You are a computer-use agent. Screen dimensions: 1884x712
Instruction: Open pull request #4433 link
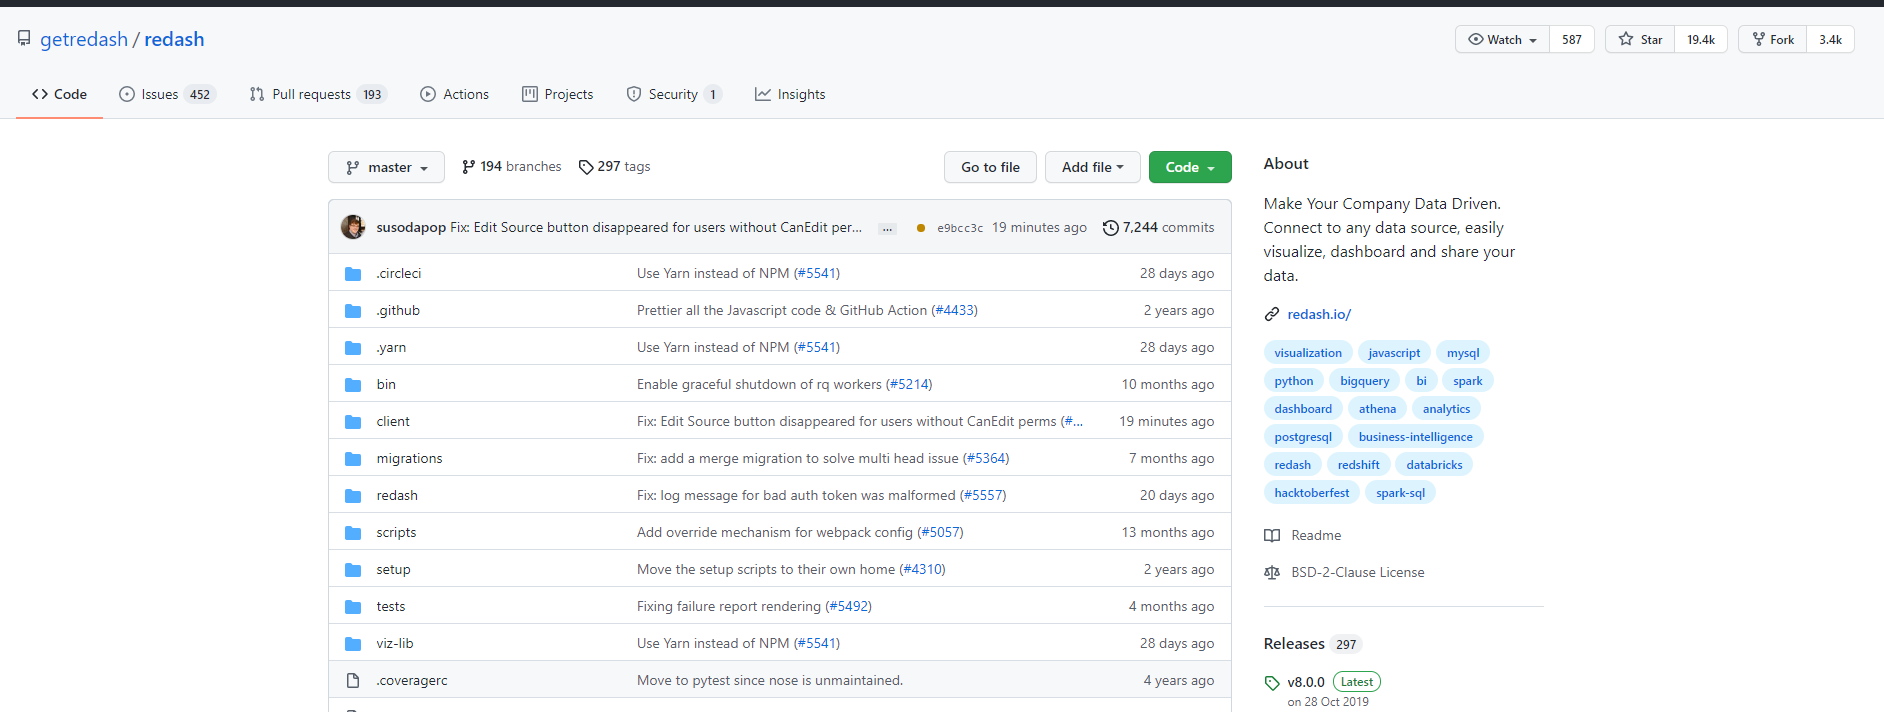click(x=954, y=311)
